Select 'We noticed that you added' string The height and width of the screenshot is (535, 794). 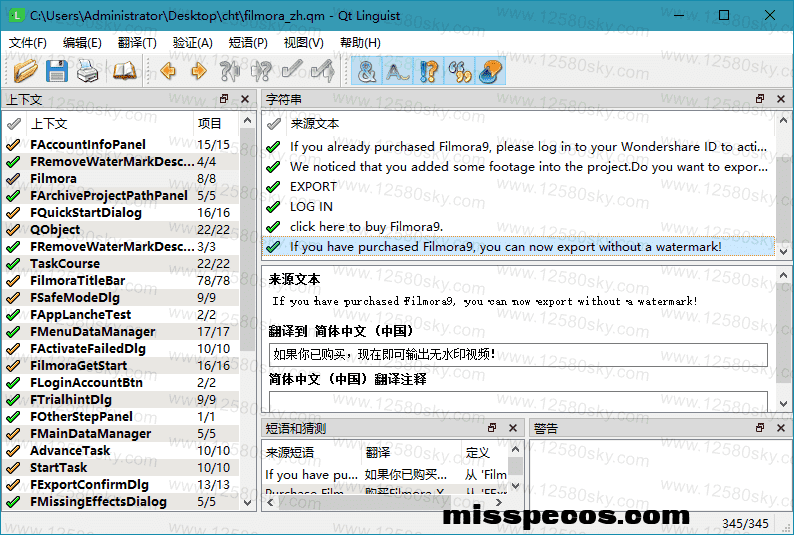point(519,167)
